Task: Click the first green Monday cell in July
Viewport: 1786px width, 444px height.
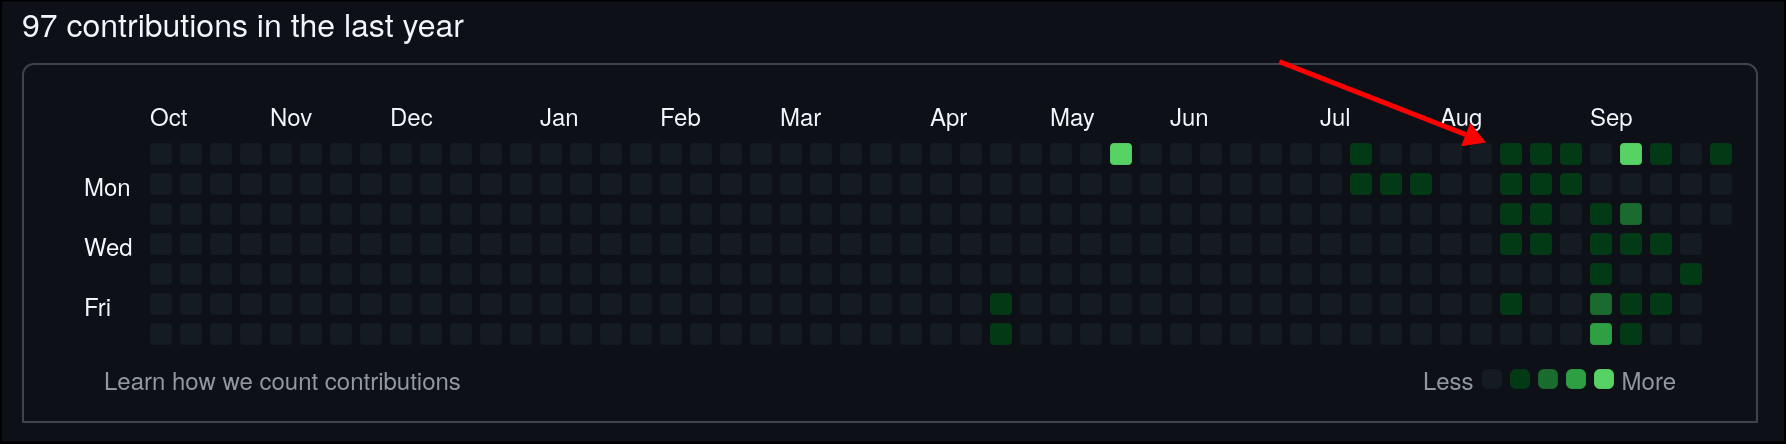Action: point(1361,184)
